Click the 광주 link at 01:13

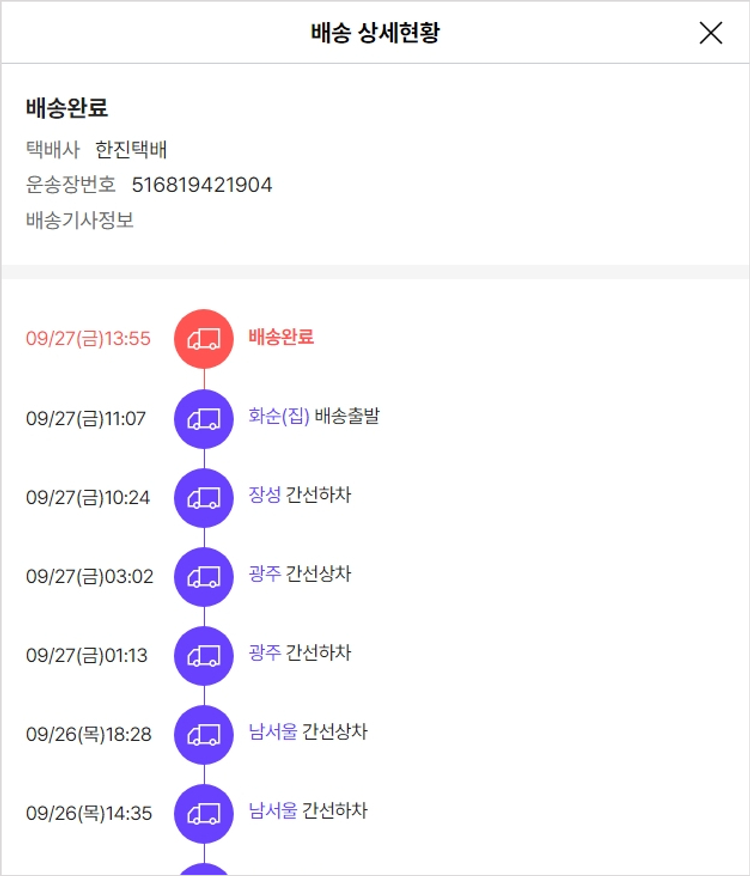265,653
